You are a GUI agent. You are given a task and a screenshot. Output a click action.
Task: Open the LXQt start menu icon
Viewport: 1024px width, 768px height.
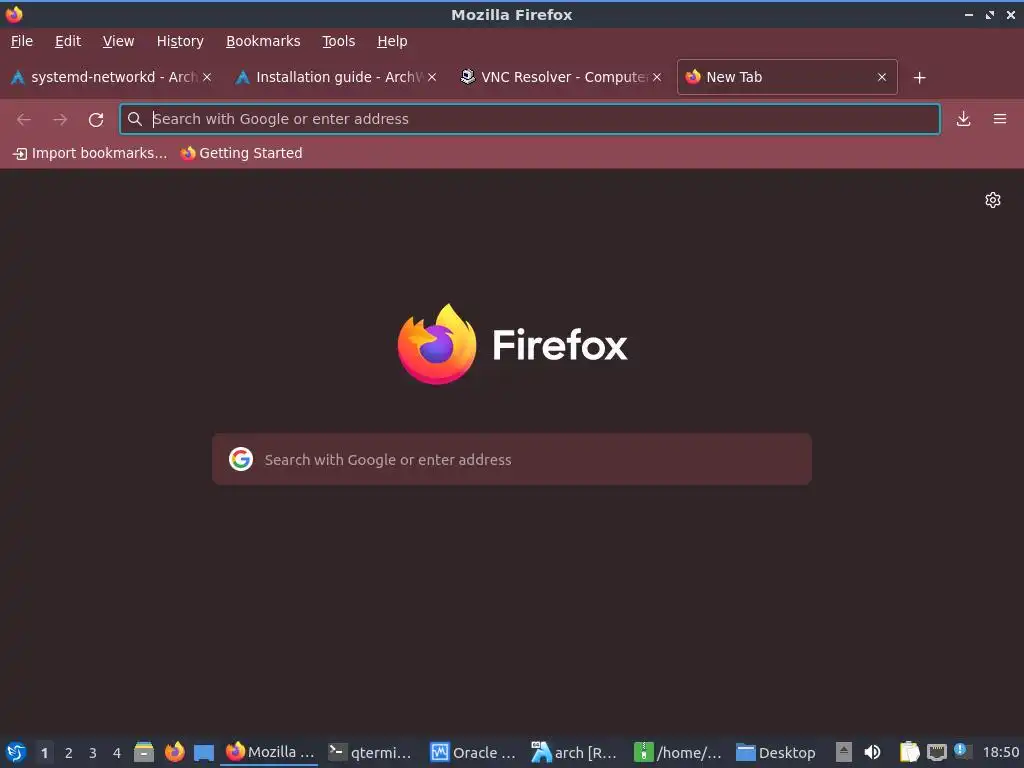click(x=16, y=752)
